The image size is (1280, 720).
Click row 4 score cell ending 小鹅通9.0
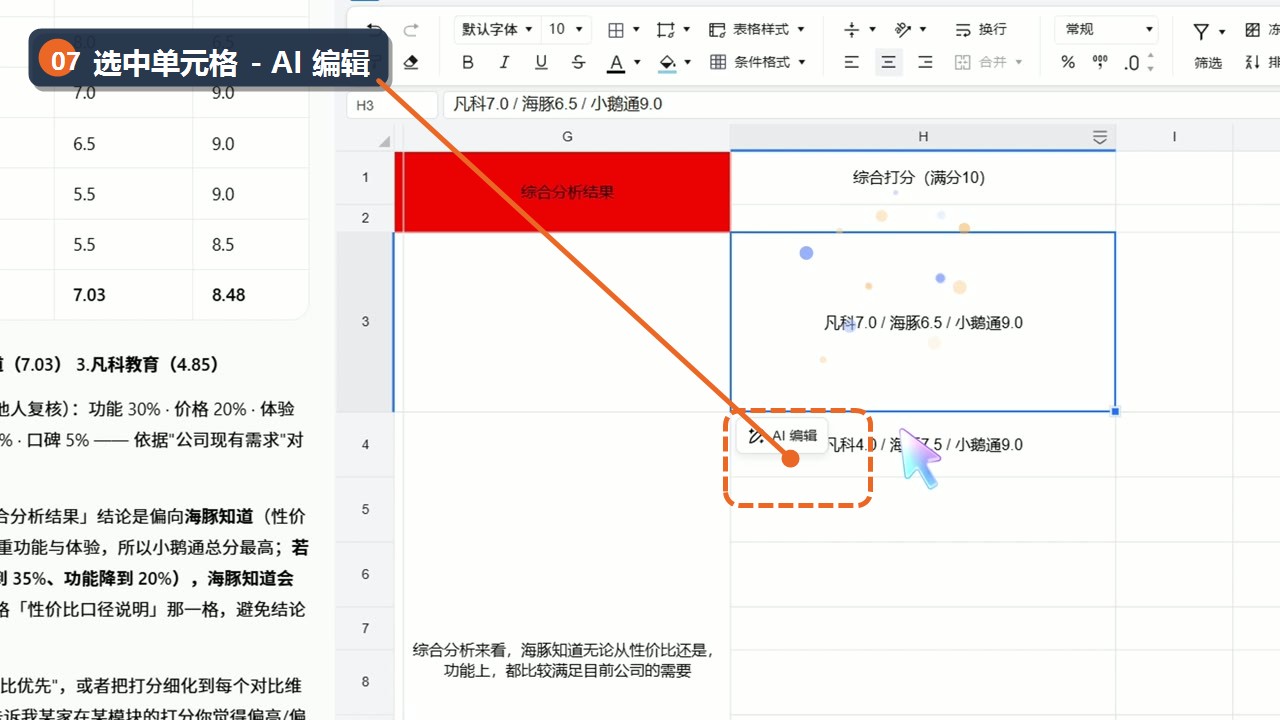coord(923,445)
